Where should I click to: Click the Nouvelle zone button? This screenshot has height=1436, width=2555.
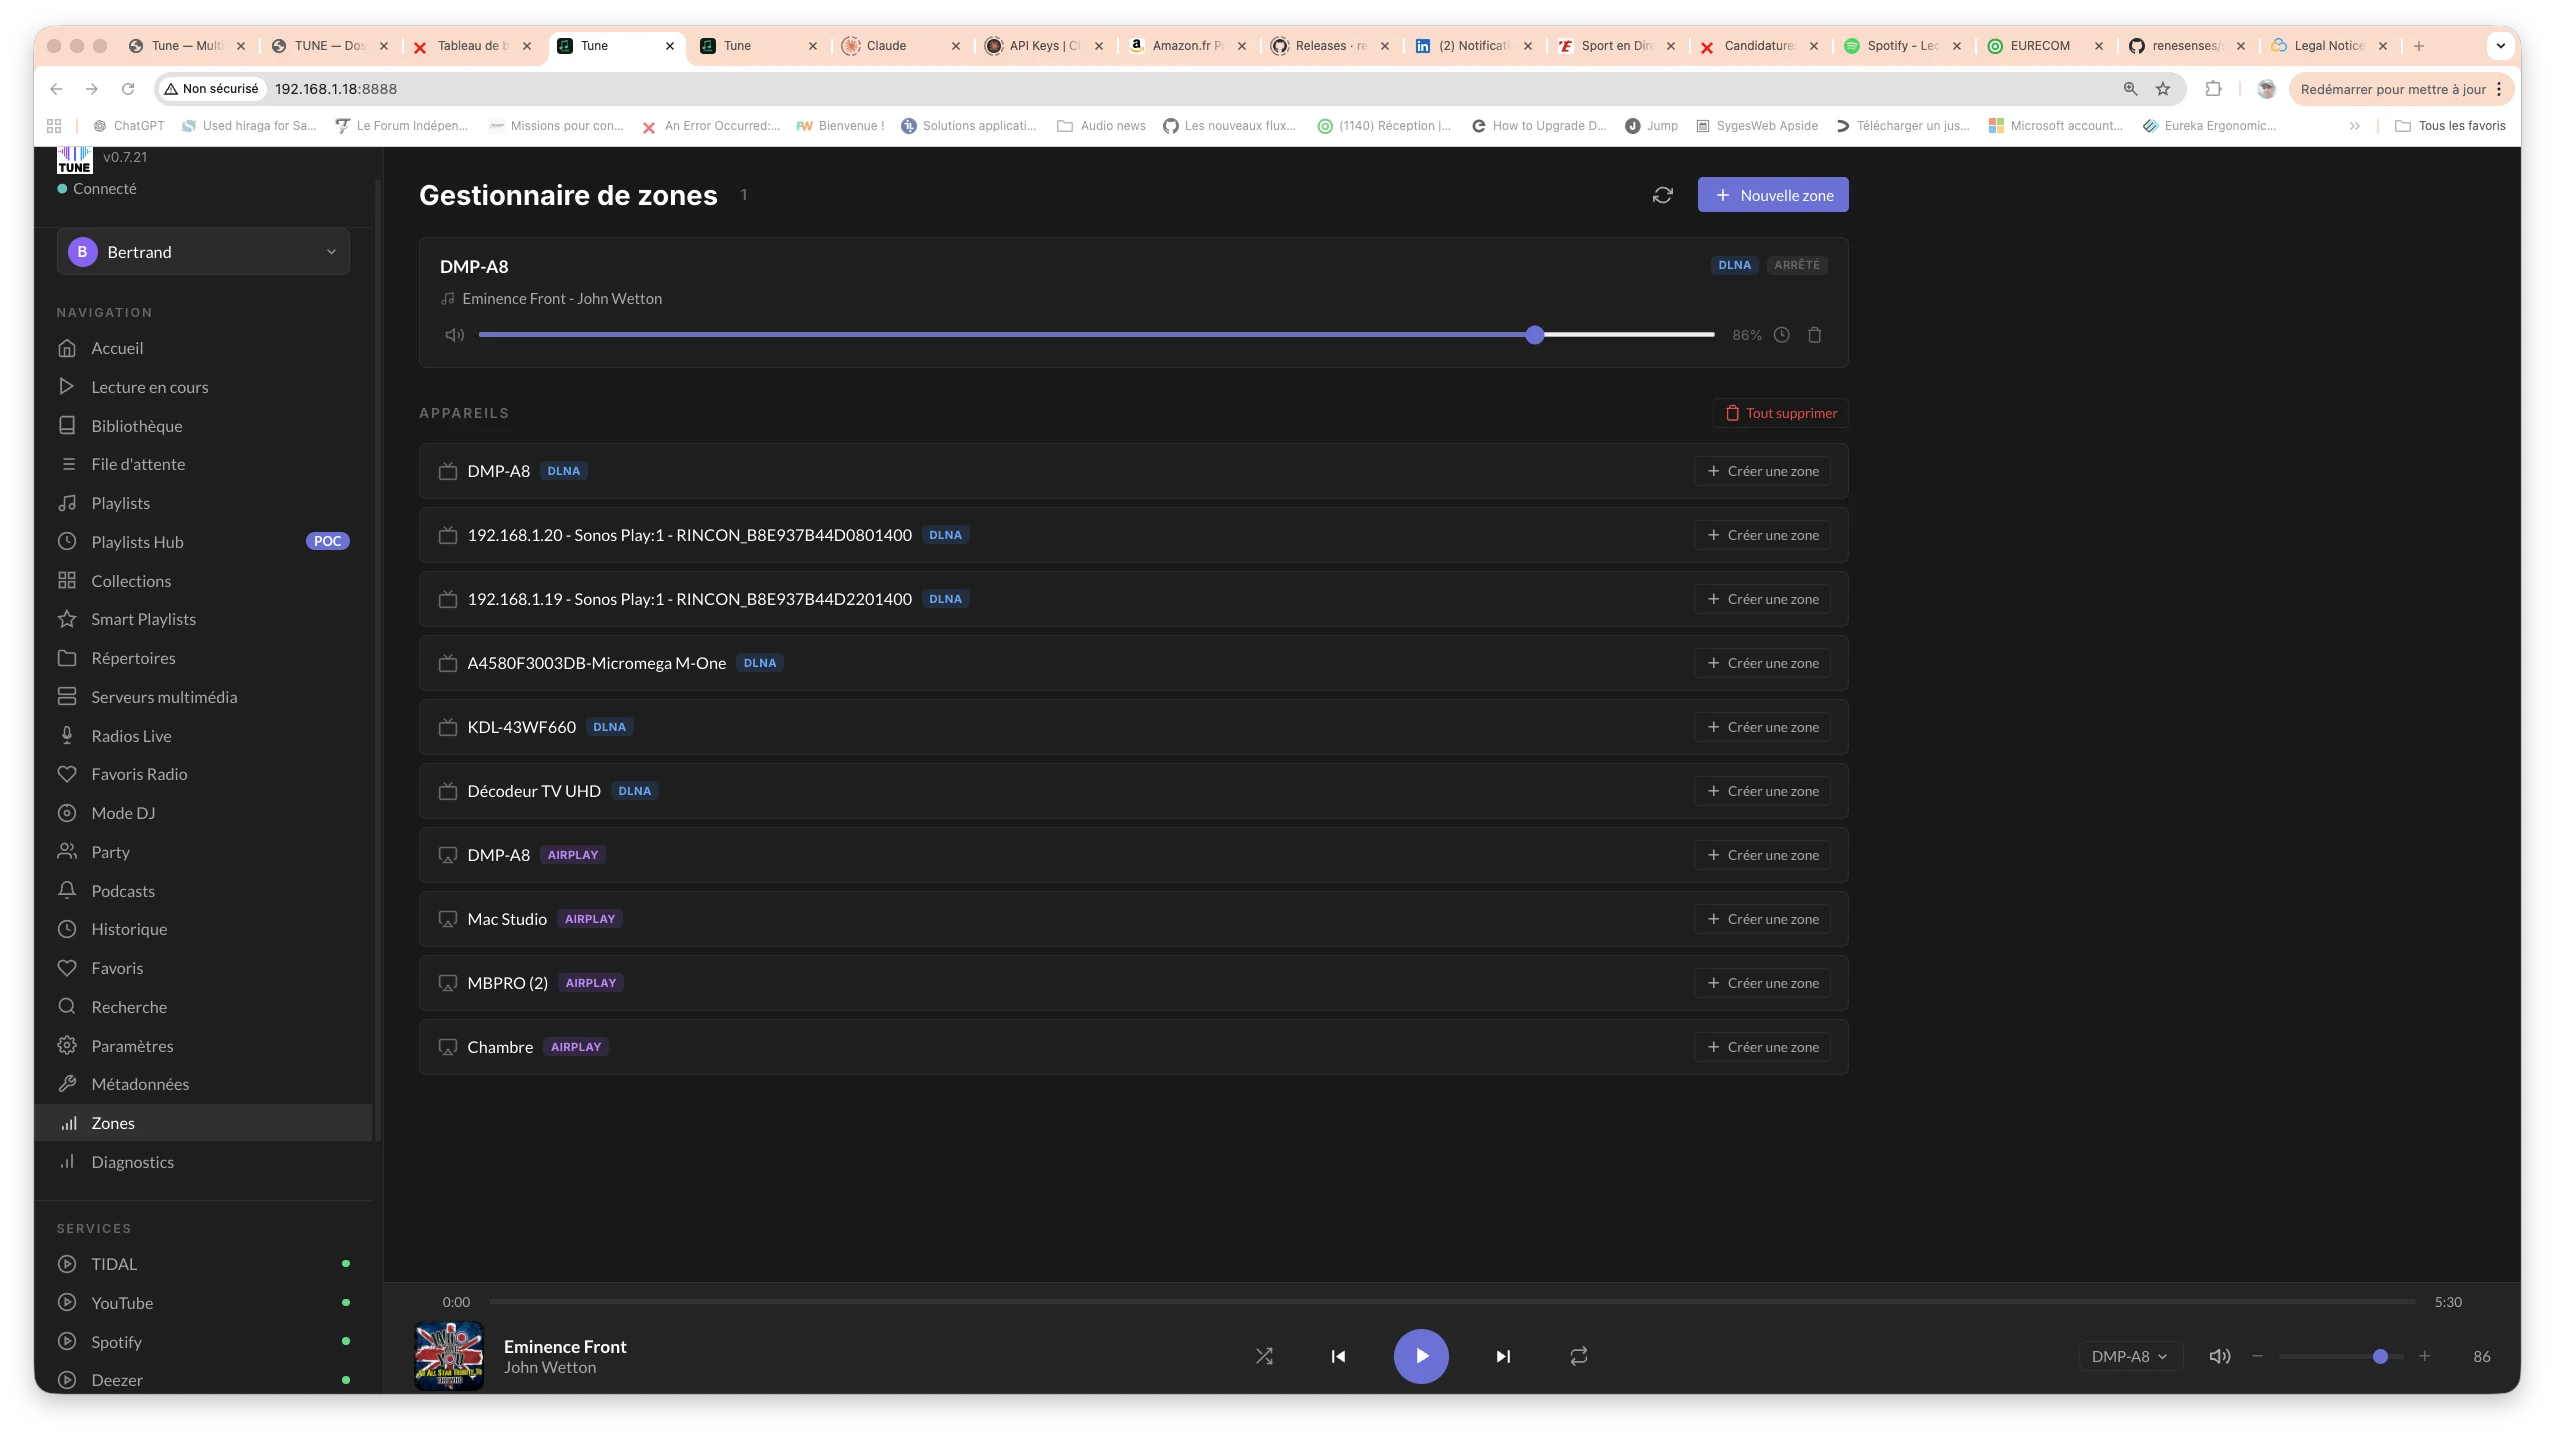coord(1773,195)
